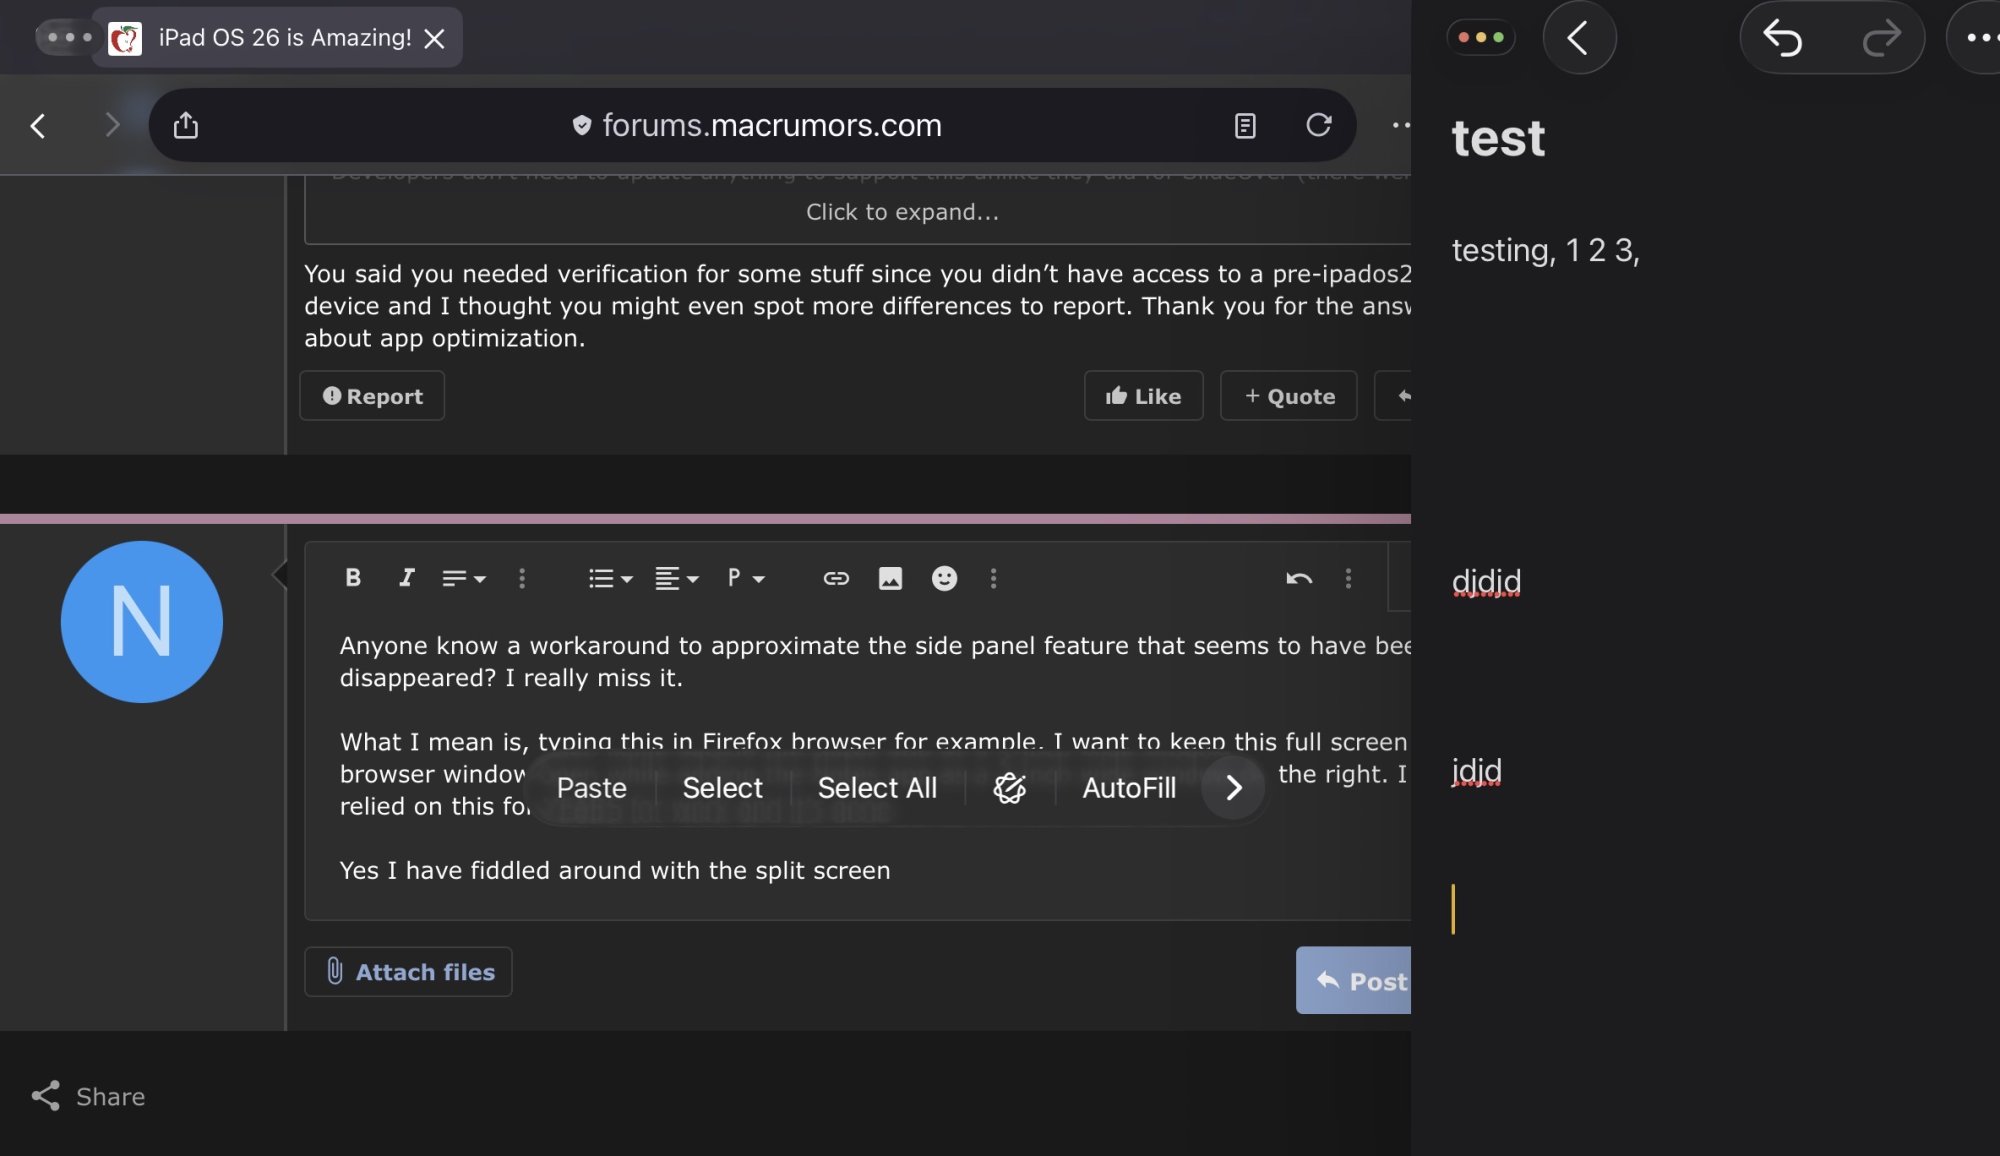Reload the MacRumors forum page
2000x1156 pixels.
click(x=1319, y=125)
